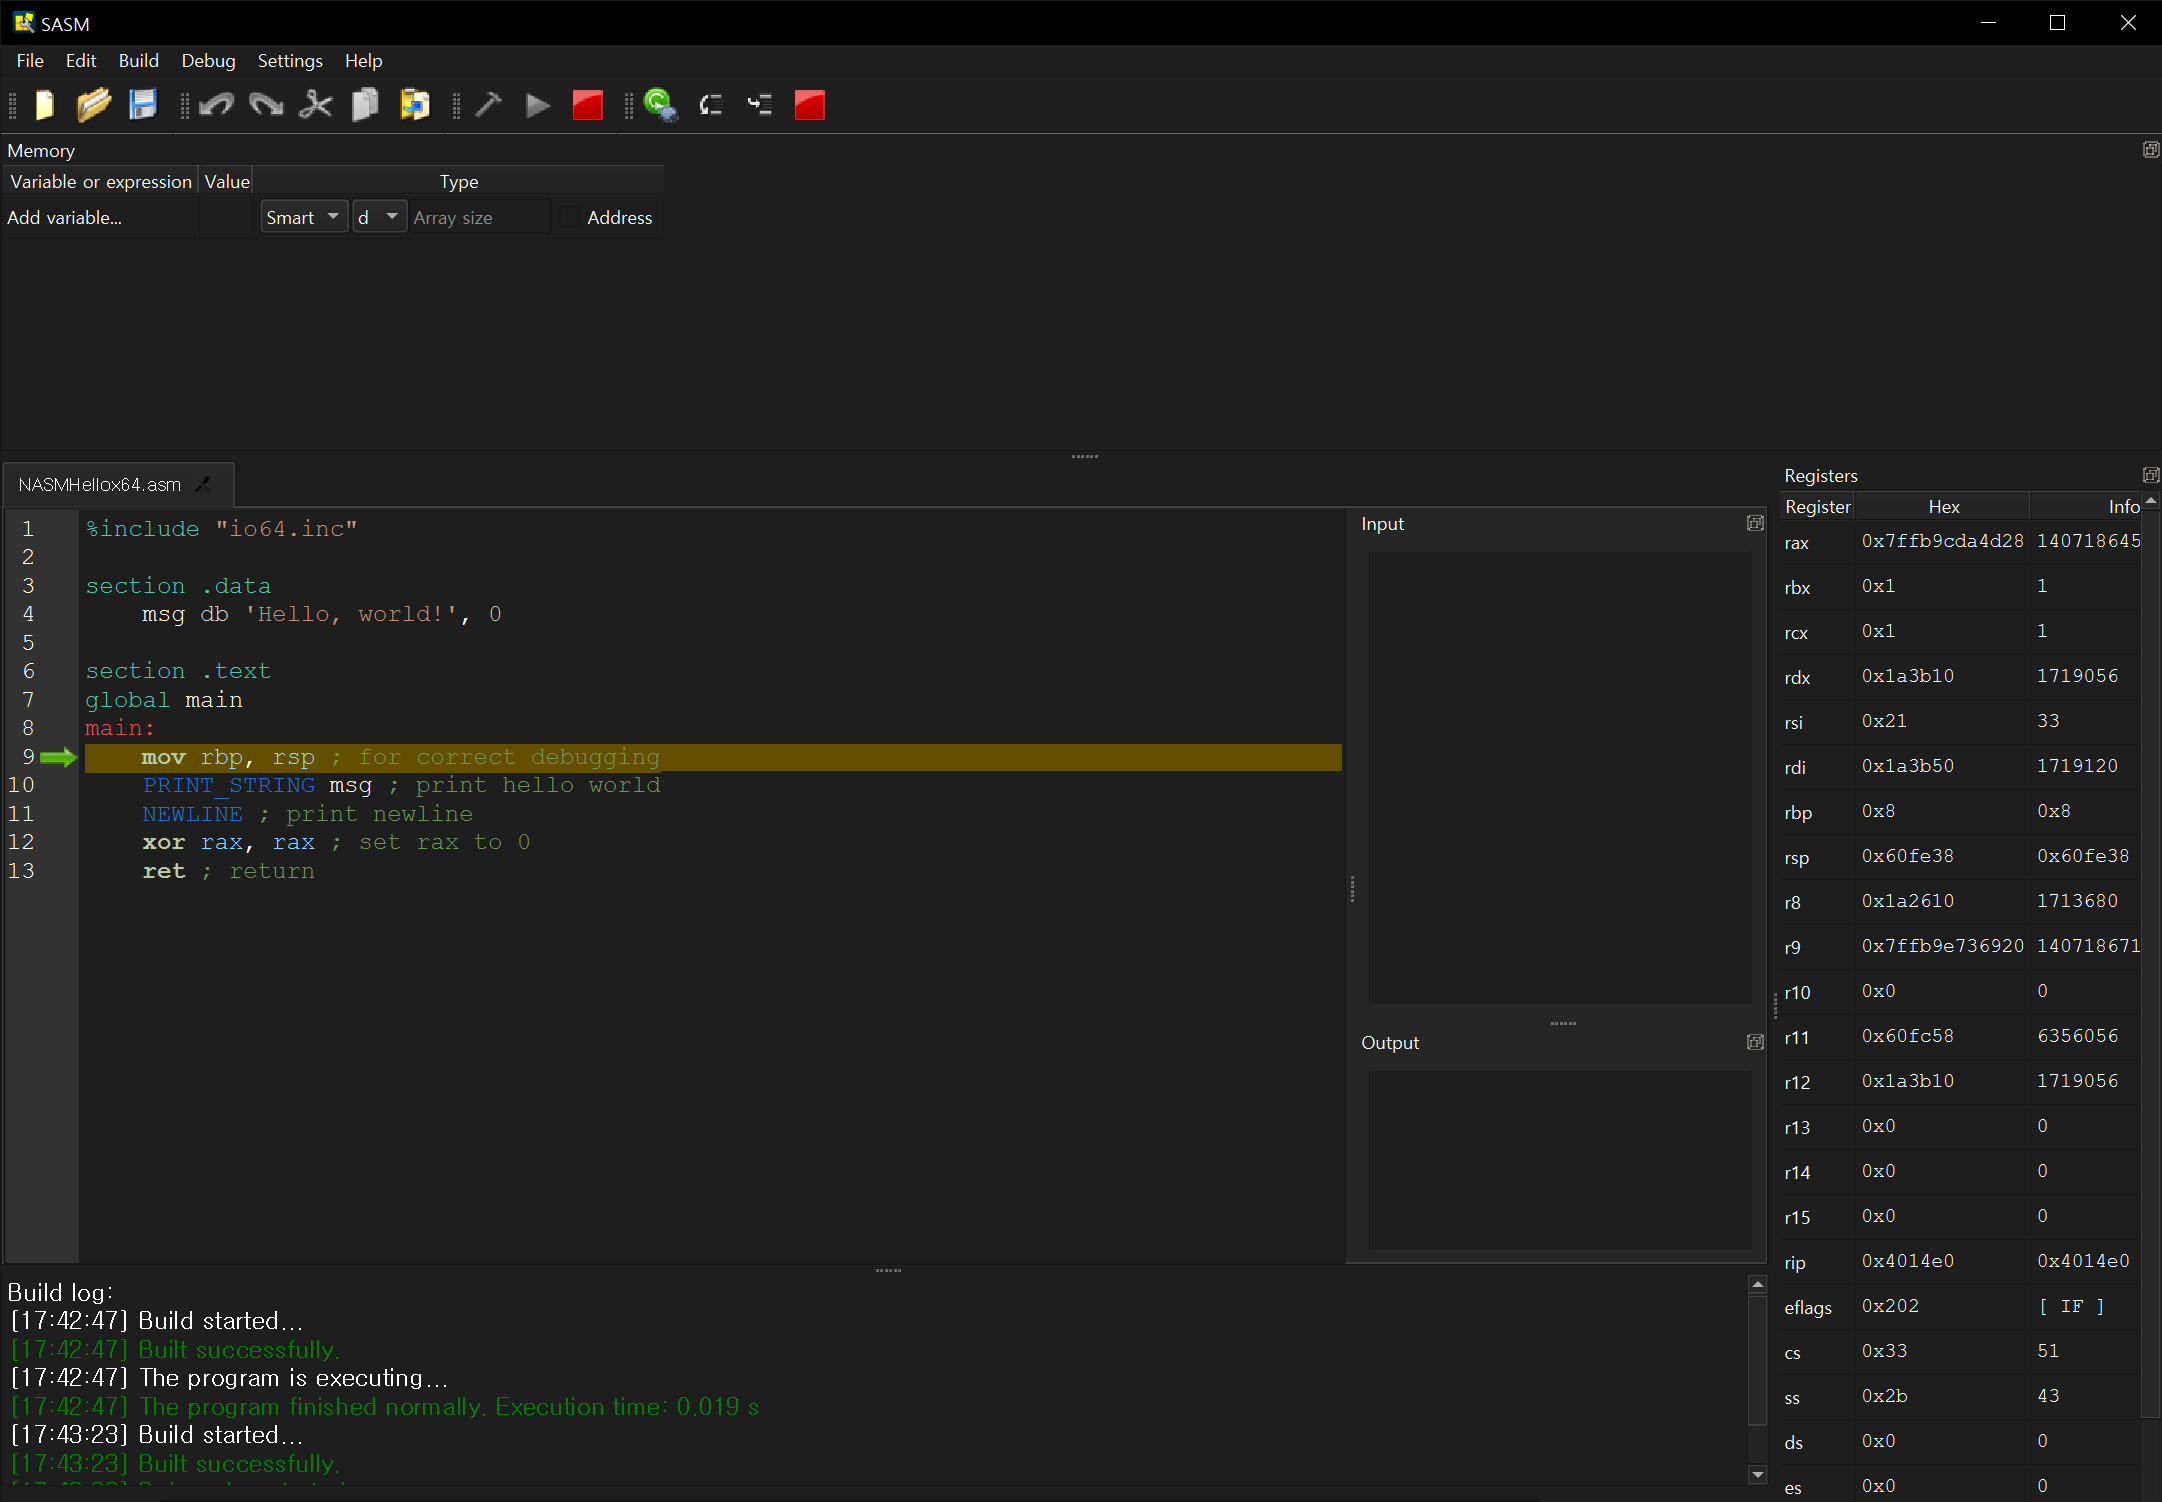Click the New file icon

click(45, 105)
